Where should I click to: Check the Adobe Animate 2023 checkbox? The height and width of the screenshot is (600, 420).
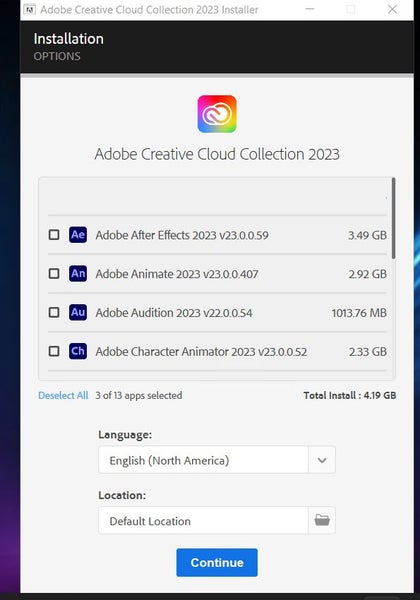(x=54, y=274)
